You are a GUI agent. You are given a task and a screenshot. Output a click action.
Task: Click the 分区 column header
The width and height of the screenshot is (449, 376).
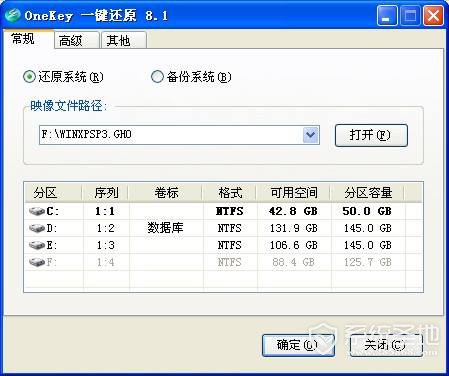[x=53, y=193]
